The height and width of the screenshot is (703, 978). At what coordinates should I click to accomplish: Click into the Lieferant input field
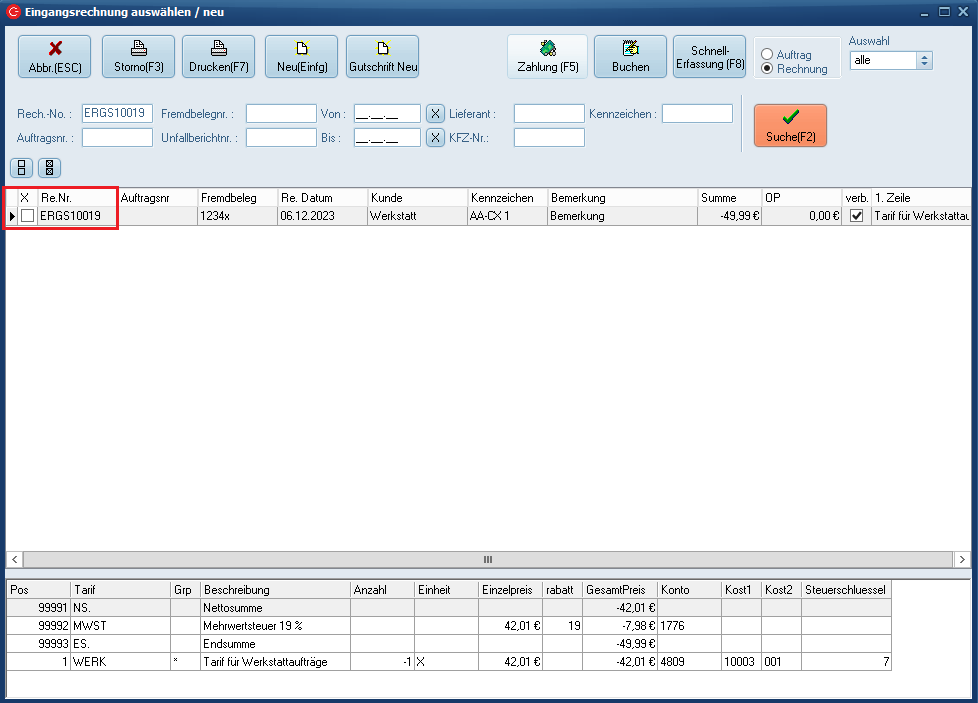[548, 114]
